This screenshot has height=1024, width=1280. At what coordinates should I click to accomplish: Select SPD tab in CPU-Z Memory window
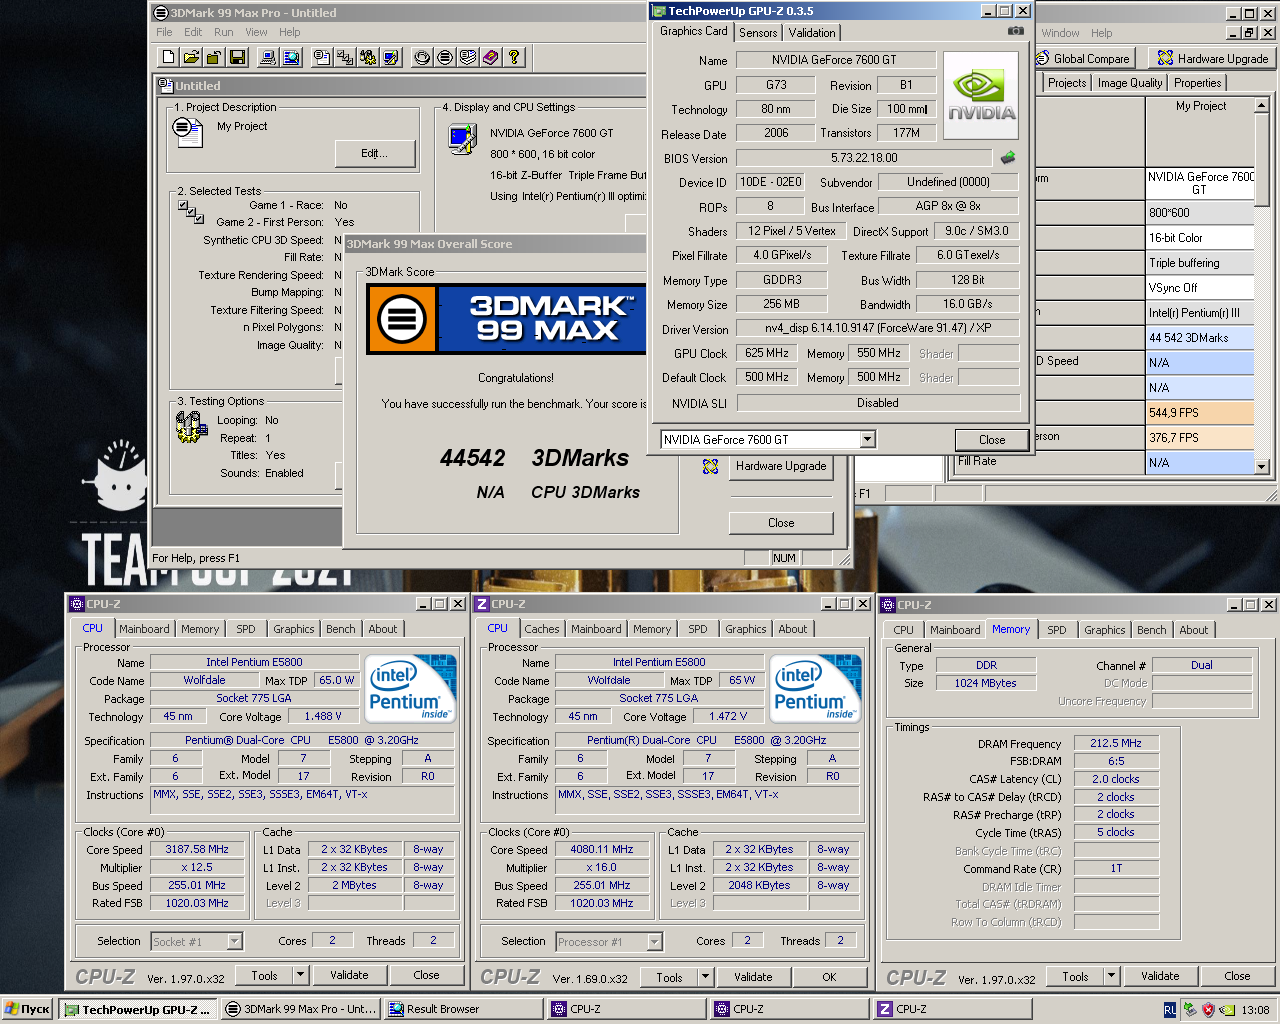[x=1056, y=630]
